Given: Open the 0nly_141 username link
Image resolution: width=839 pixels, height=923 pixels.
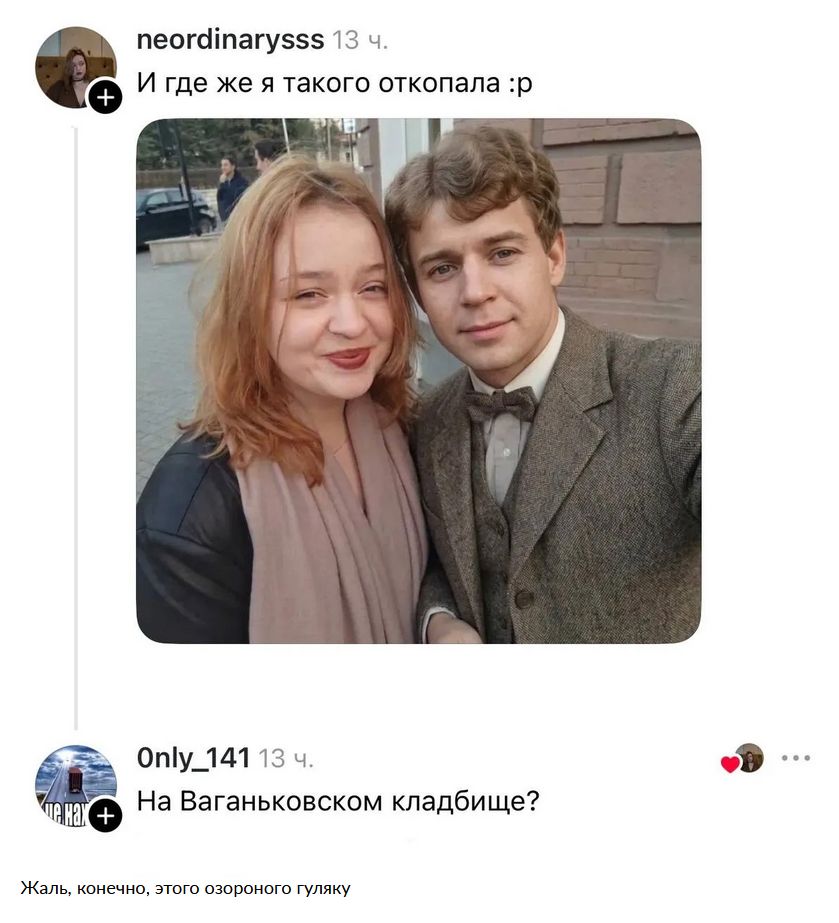Looking at the screenshot, I should (194, 758).
